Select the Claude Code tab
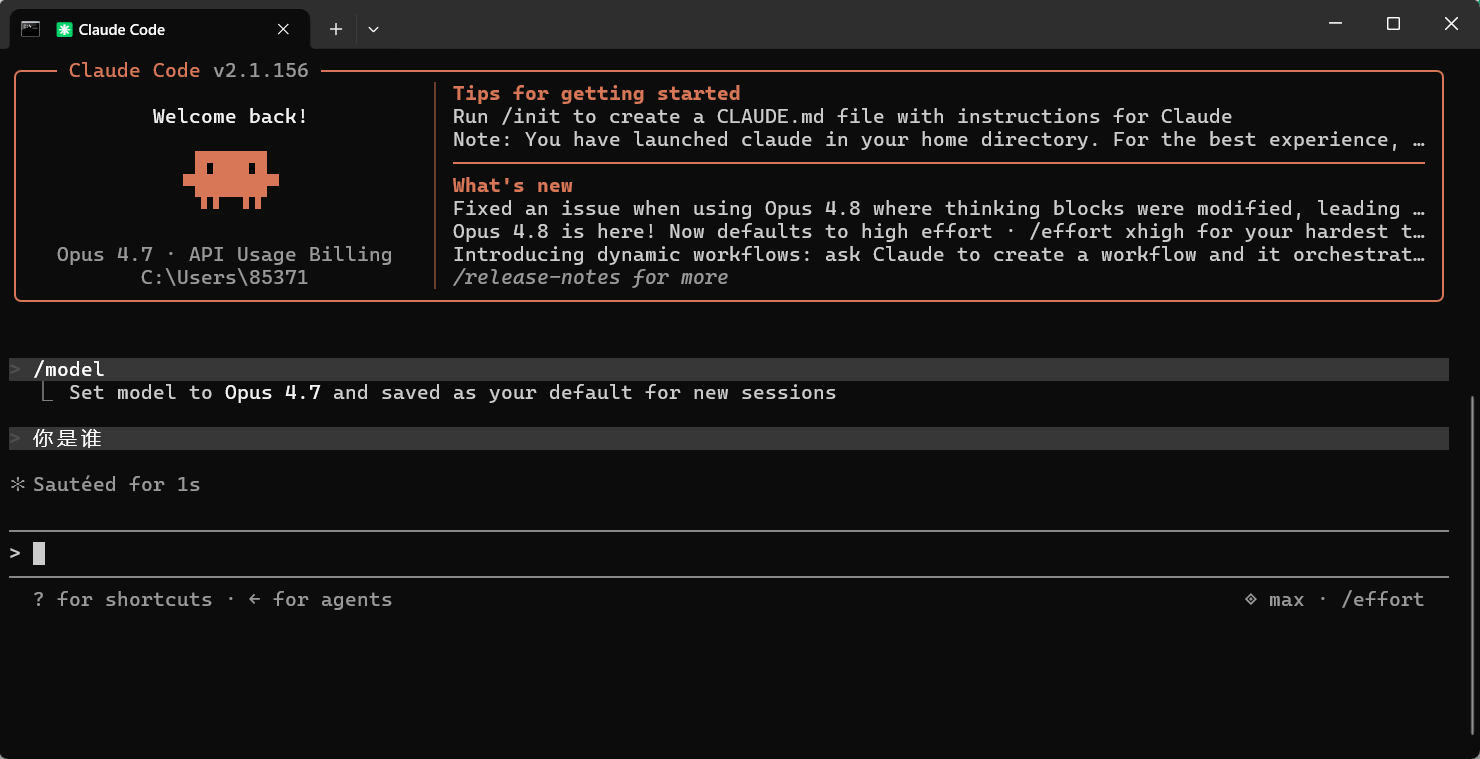 click(x=160, y=29)
